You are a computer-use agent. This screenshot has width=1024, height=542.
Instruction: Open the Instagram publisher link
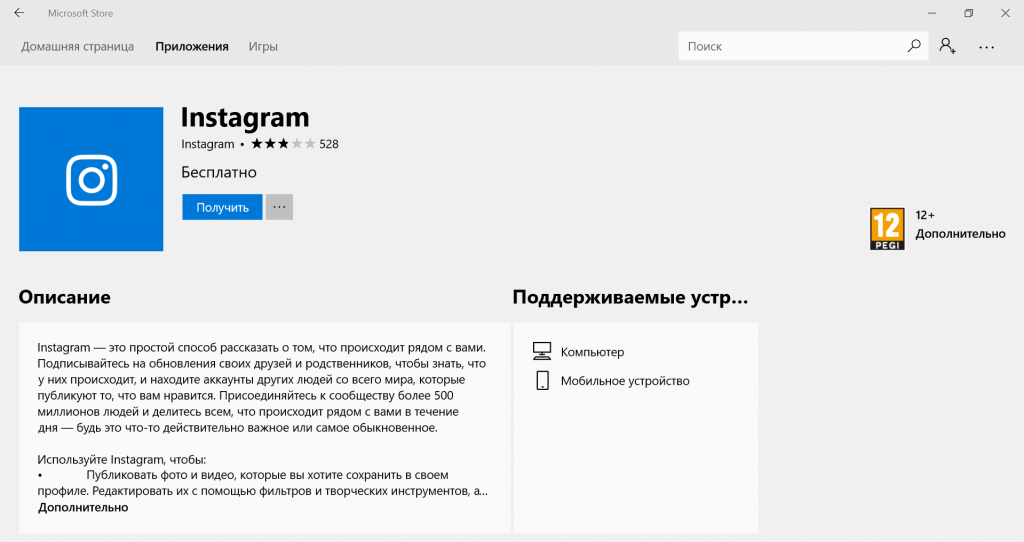[x=208, y=144]
